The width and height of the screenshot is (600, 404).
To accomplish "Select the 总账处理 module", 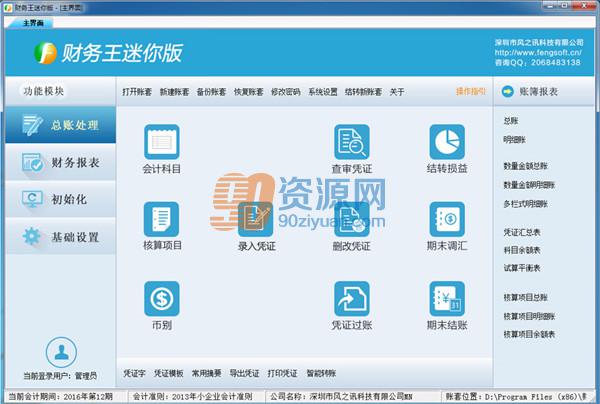I will [x=60, y=125].
